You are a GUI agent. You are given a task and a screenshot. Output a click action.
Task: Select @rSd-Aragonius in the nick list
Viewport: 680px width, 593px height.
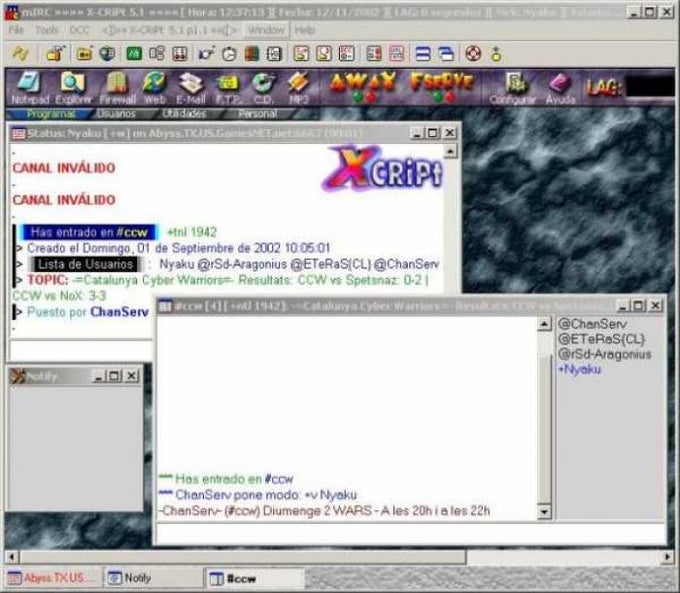(x=605, y=354)
